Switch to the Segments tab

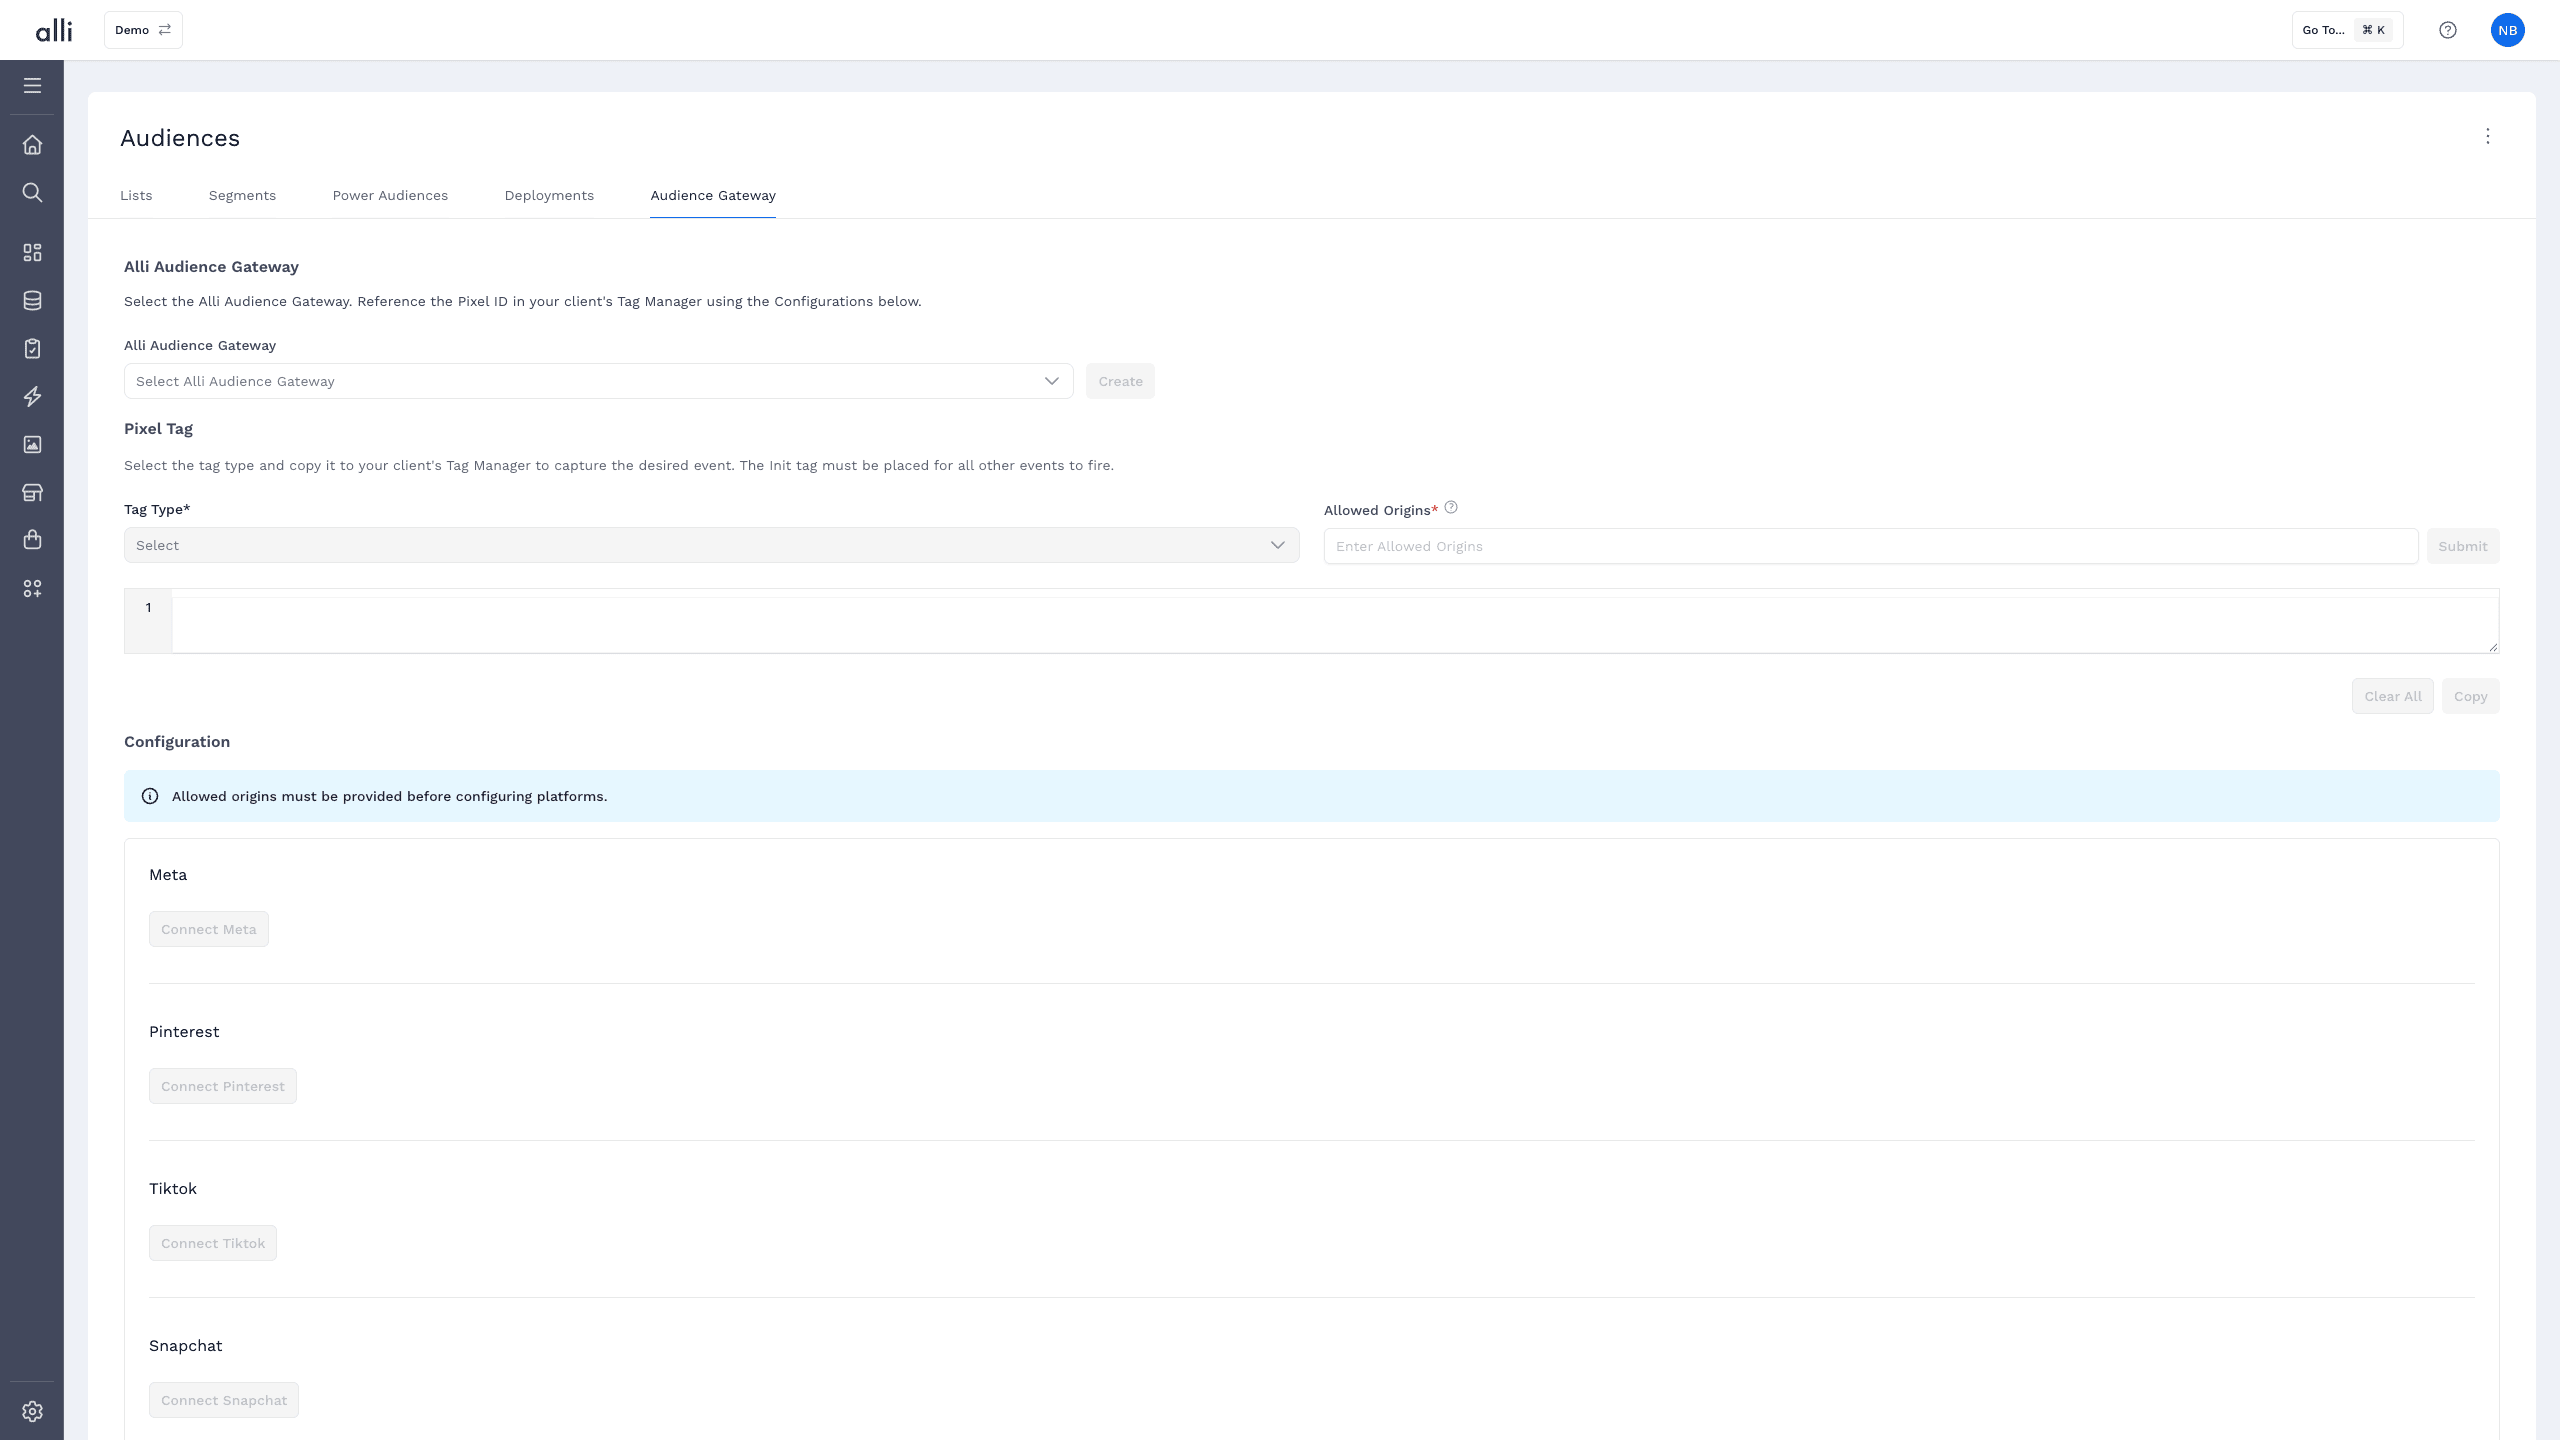click(x=242, y=195)
